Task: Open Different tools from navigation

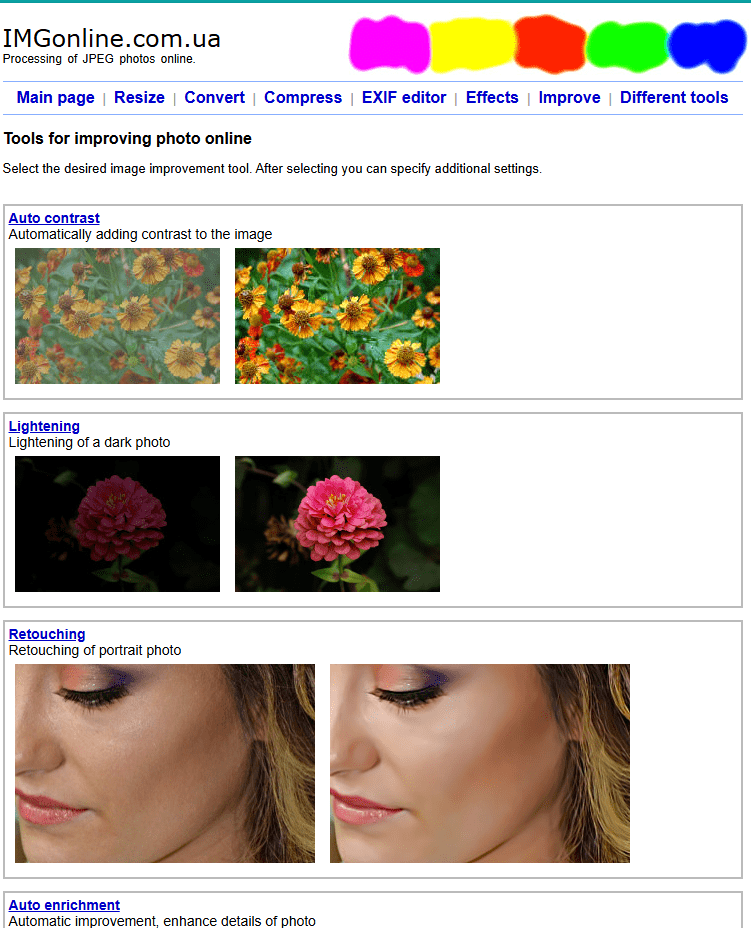Action: [x=674, y=98]
